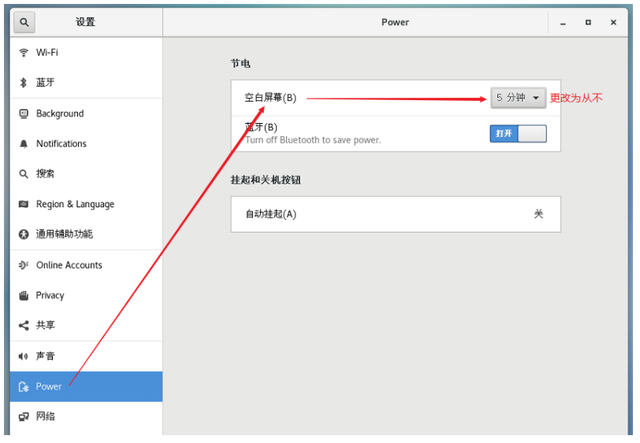This screenshot has height=443, width=640.
Task: Click the Power battery icon
Action: tap(24, 386)
